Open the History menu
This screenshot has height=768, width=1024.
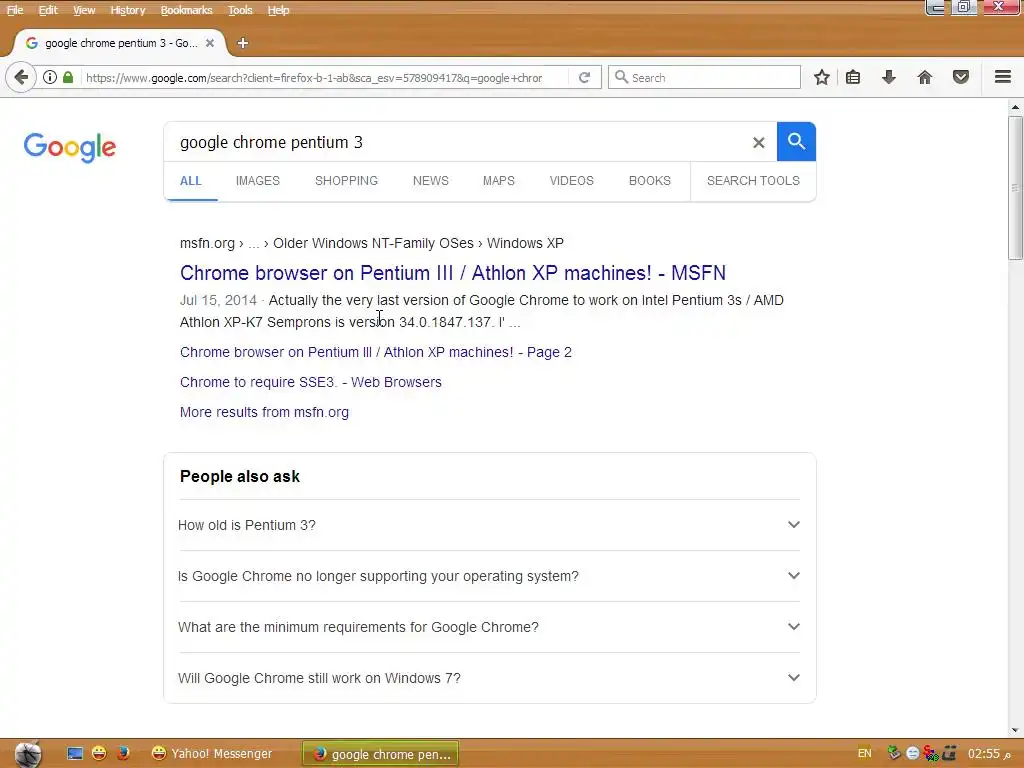click(x=127, y=10)
